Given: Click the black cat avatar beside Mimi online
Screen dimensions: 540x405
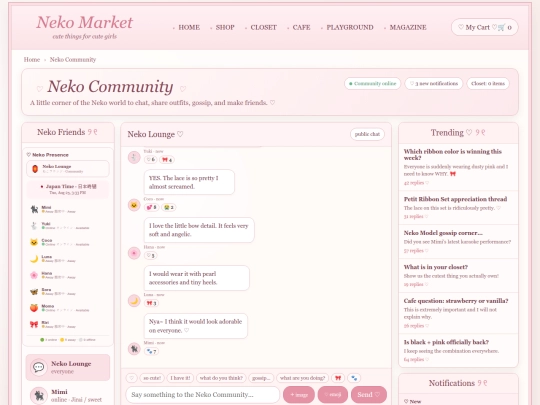Looking at the screenshot, I should point(39,396).
